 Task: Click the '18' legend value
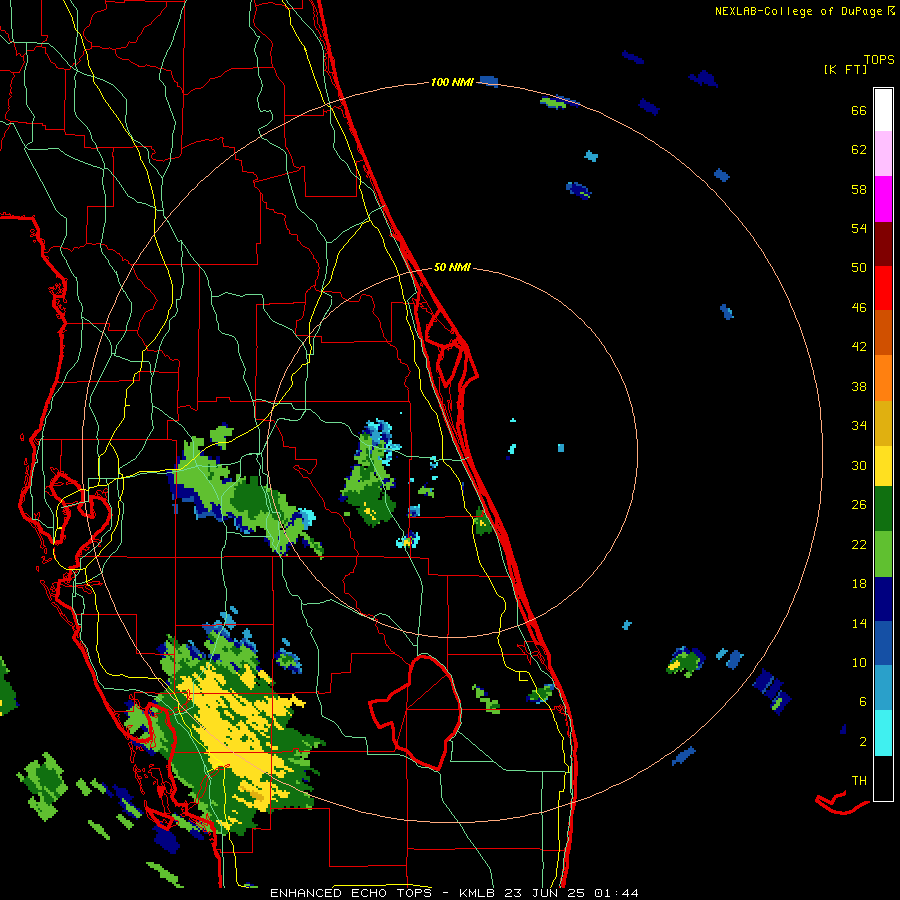[859, 584]
